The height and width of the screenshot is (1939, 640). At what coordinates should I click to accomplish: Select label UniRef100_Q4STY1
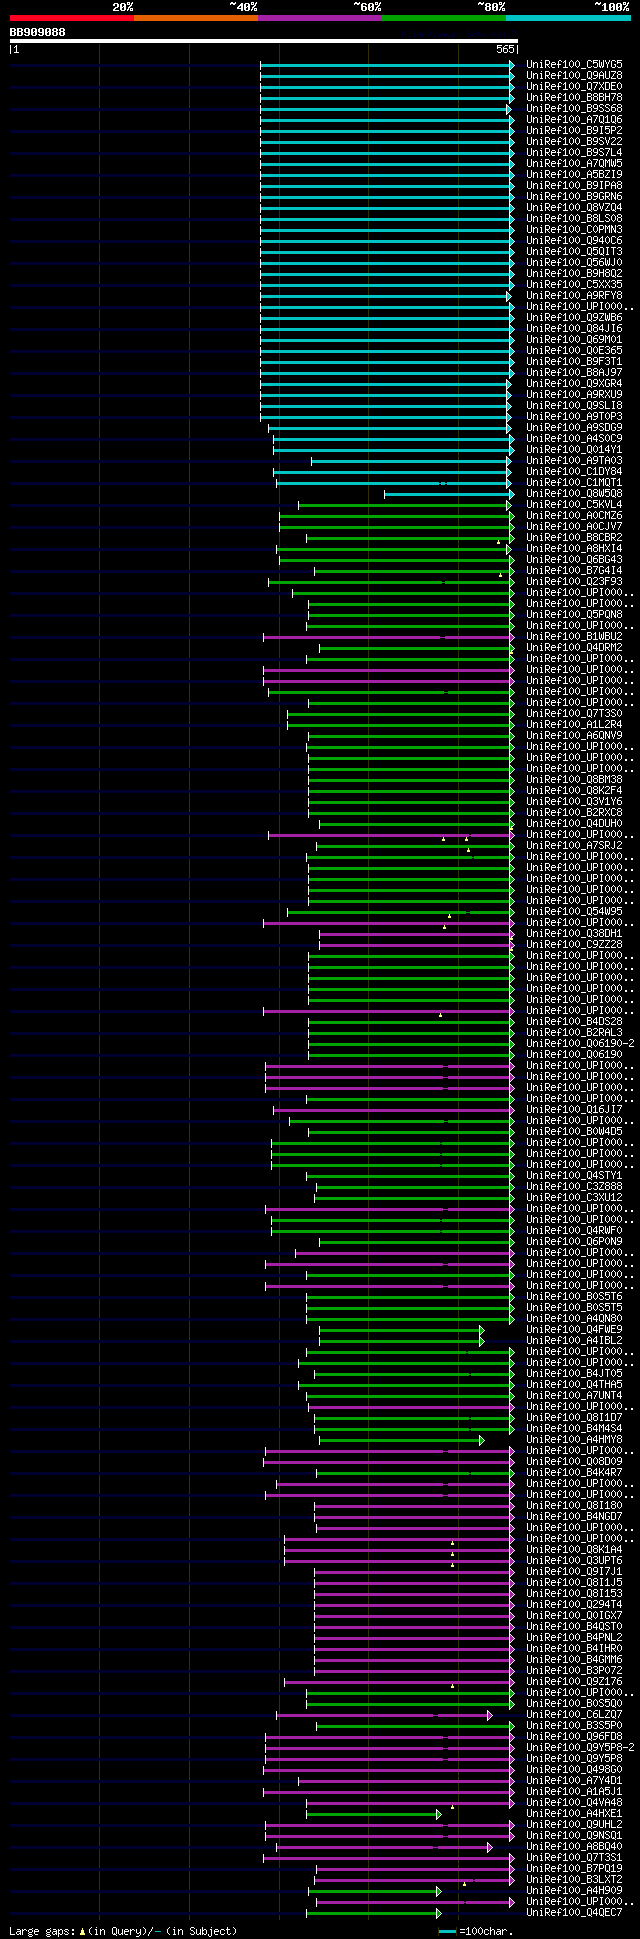574,1175
